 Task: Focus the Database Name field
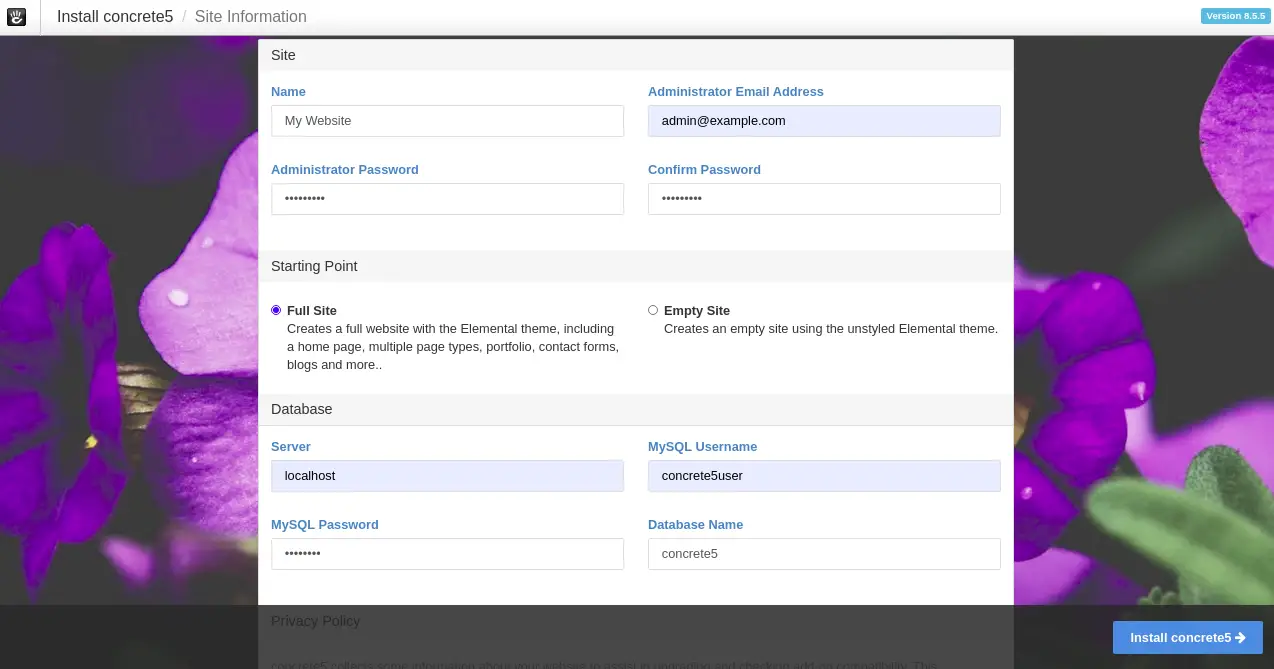click(824, 554)
